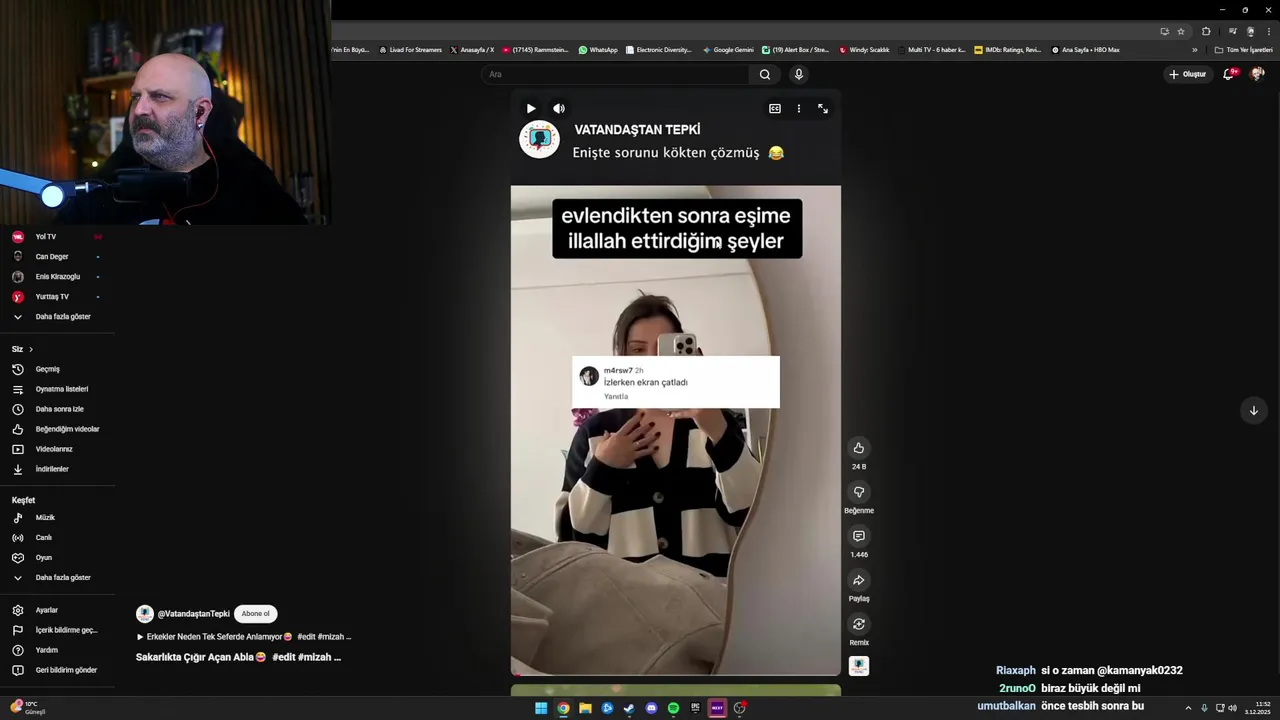1280x720 pixels.
Task: Open the WhatsApp bookmark
Action: [598, 50]
